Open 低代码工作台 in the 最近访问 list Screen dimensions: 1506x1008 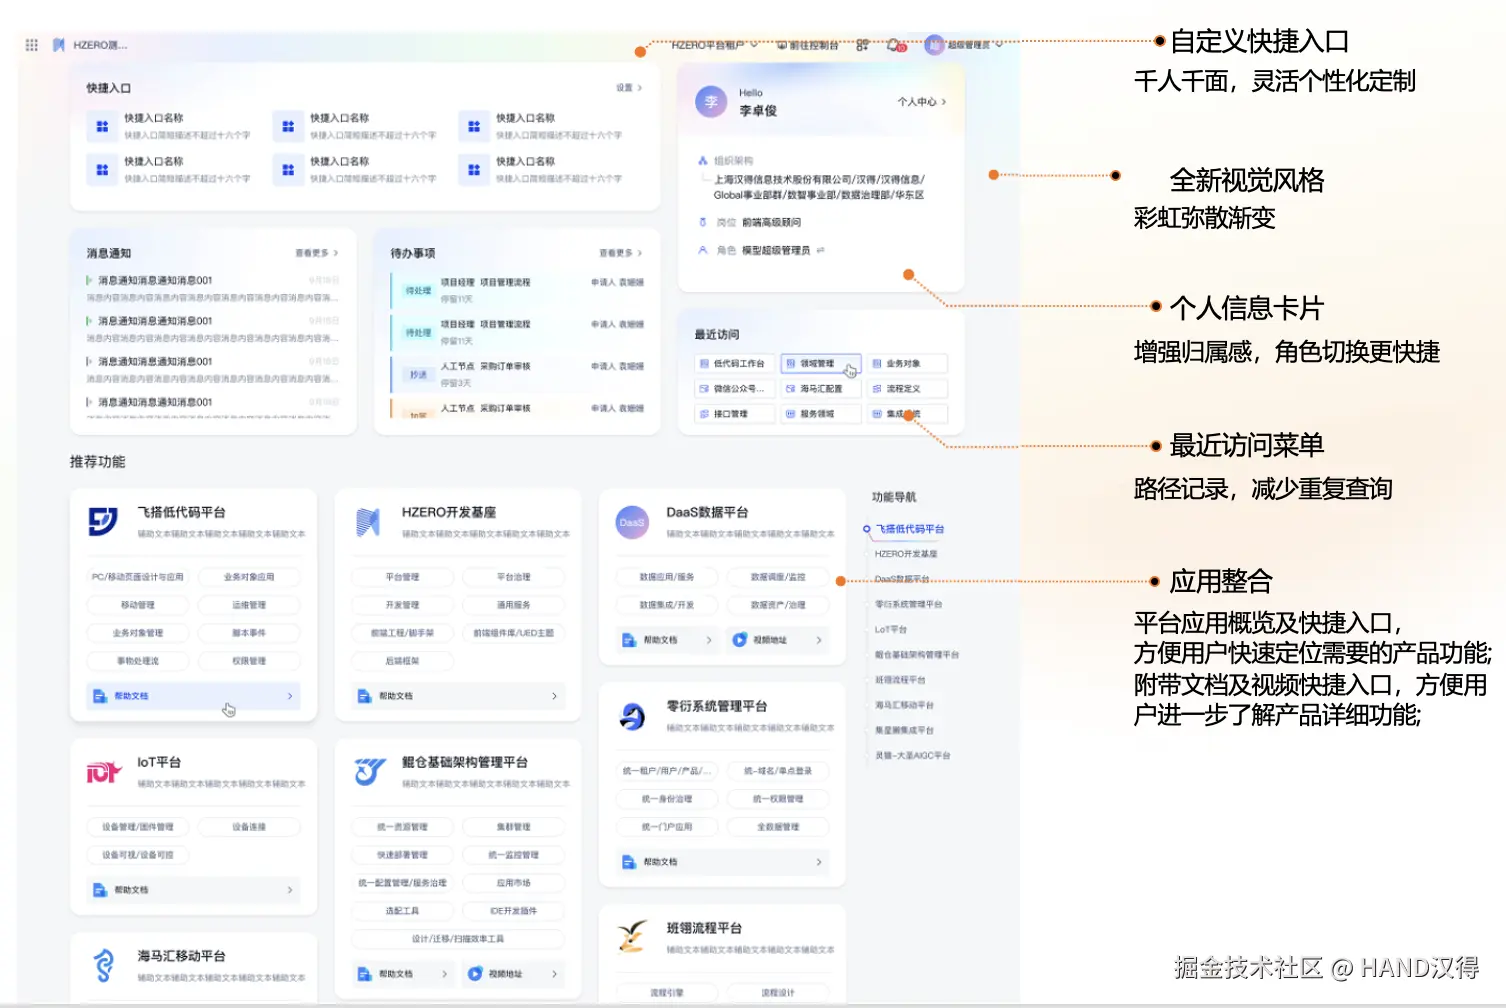click(x=733, y=364)
